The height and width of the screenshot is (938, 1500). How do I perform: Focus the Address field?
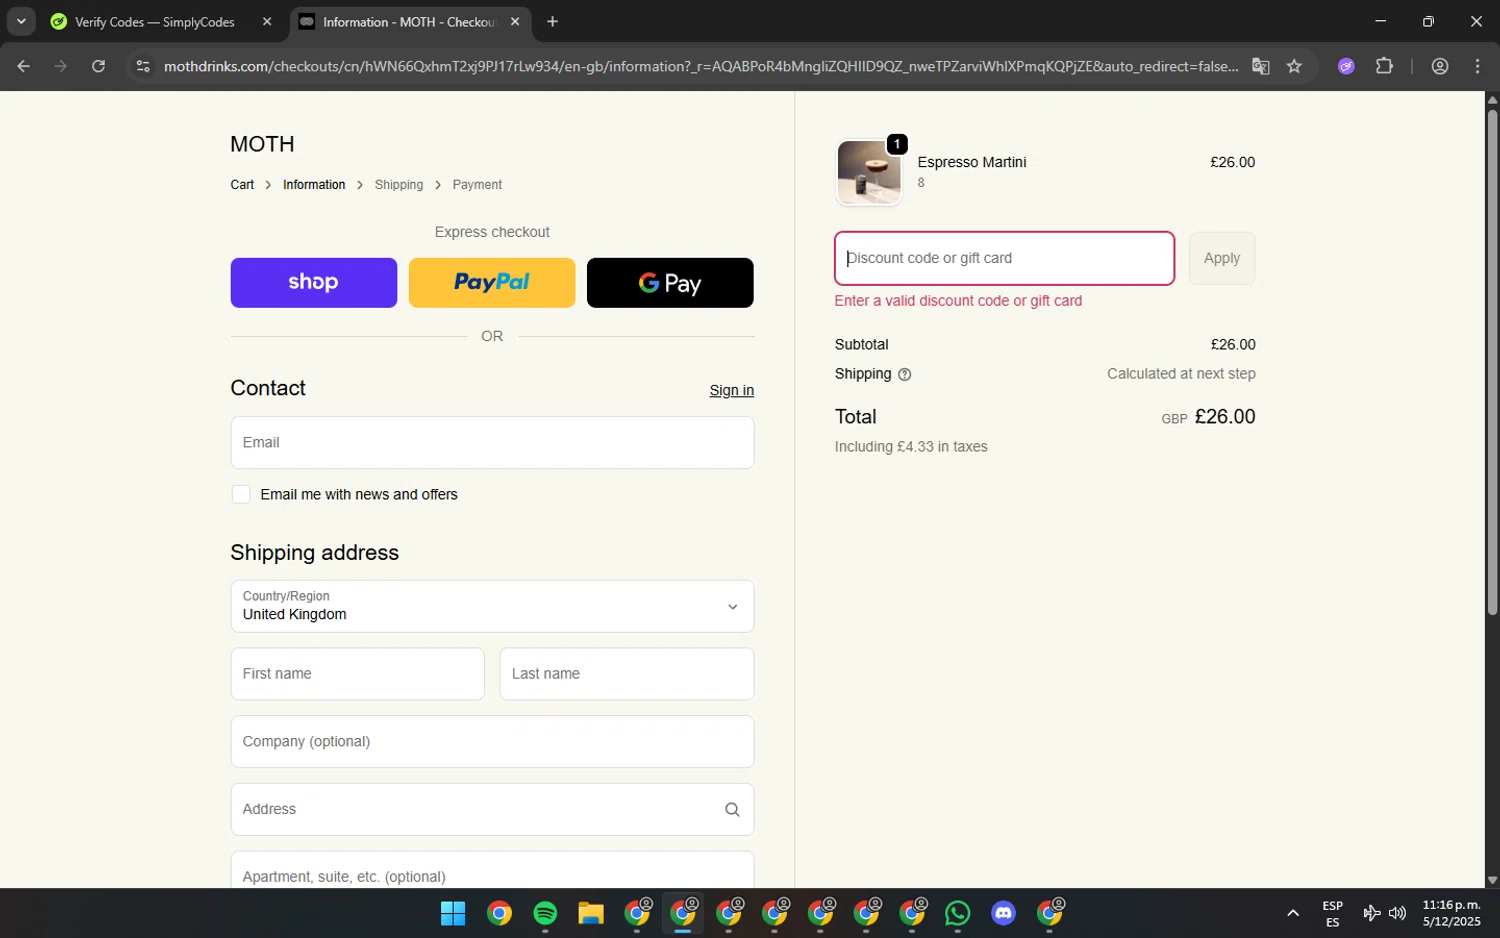click(x=492, y=809)
